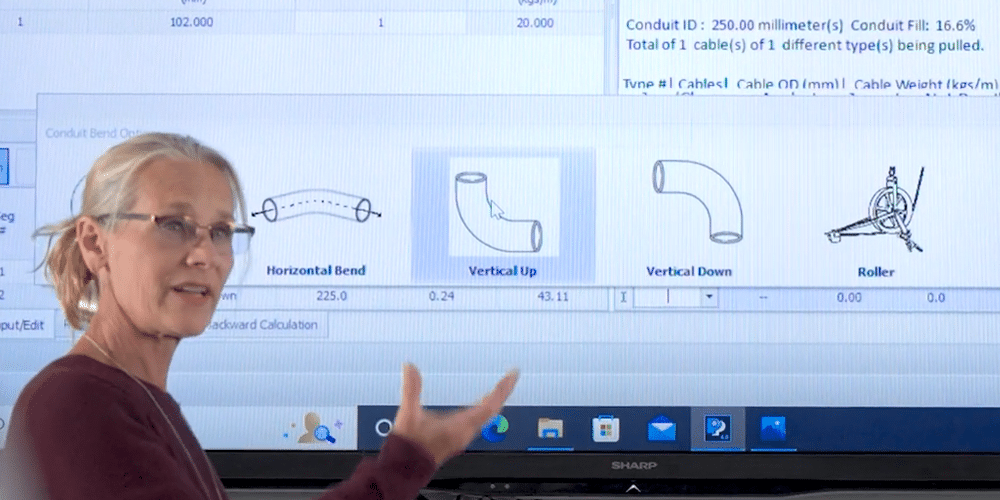Screen dimensions: 1000x500
Task: Select the 20.000 cable weight cell
Action: coord(534,23)
